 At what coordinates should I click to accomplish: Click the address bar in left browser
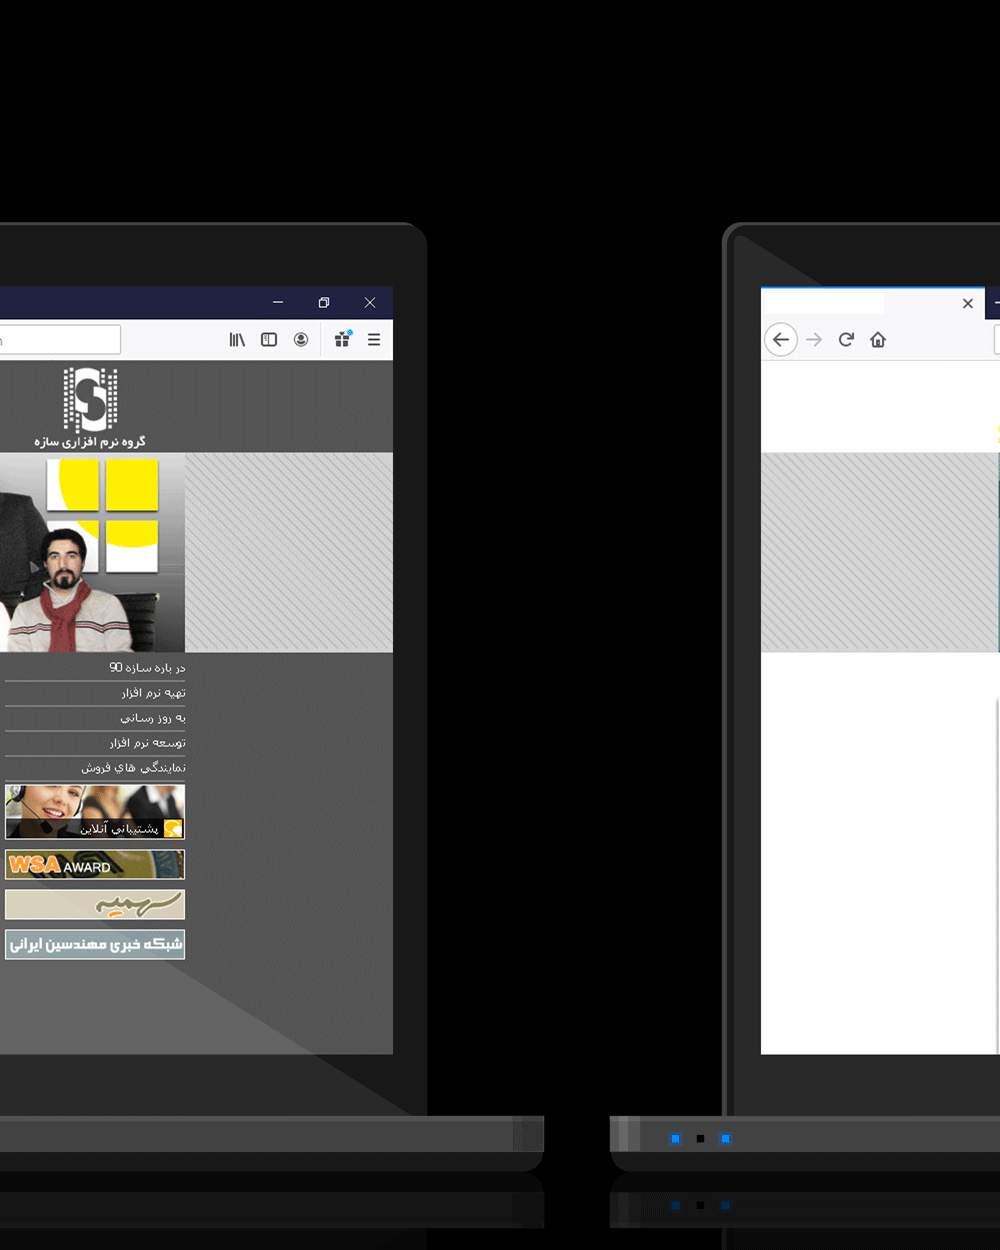pyautogui.click(x=60, y=340)
